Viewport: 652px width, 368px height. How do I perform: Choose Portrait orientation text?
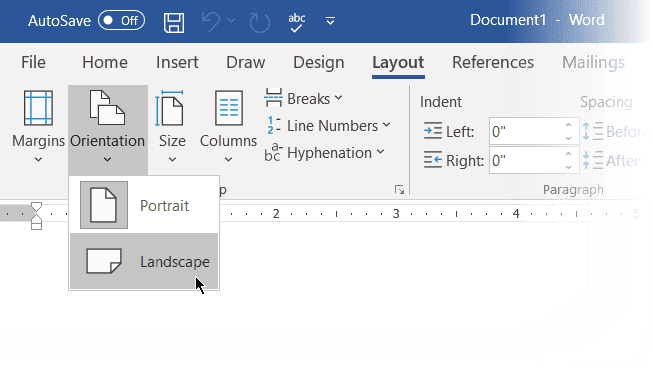tap(164, 205)
